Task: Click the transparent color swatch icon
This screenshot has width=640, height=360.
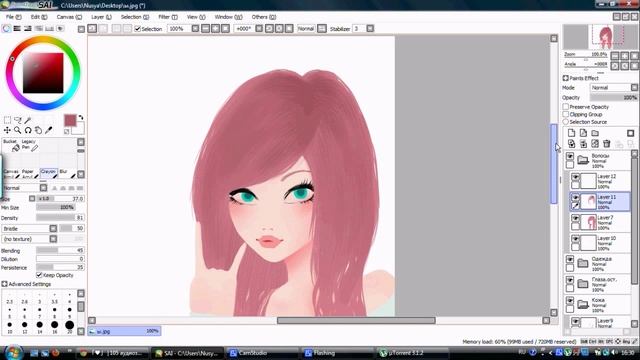Action: (x=67, y=131)
